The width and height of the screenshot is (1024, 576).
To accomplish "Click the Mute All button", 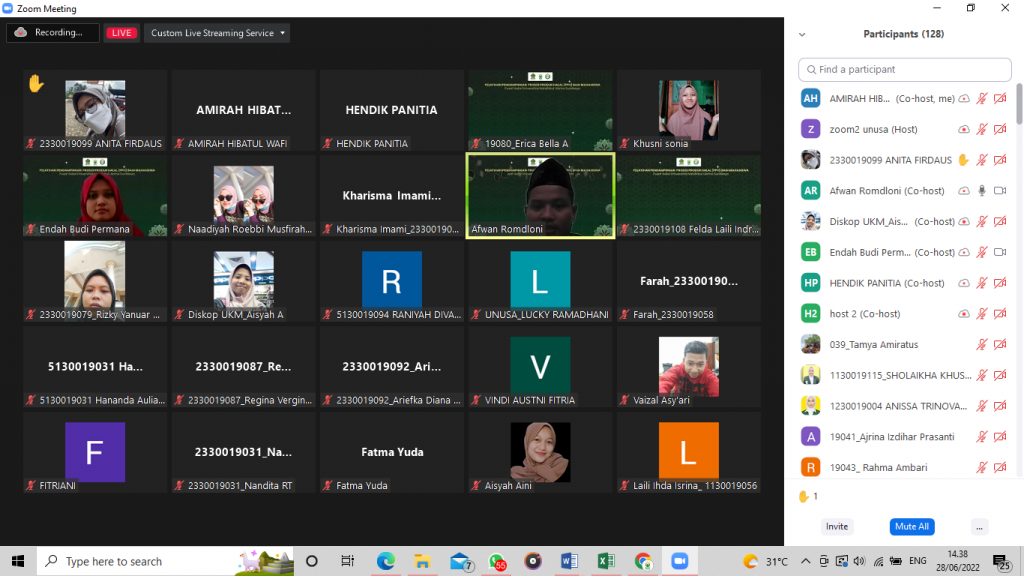I will (912, 526).
